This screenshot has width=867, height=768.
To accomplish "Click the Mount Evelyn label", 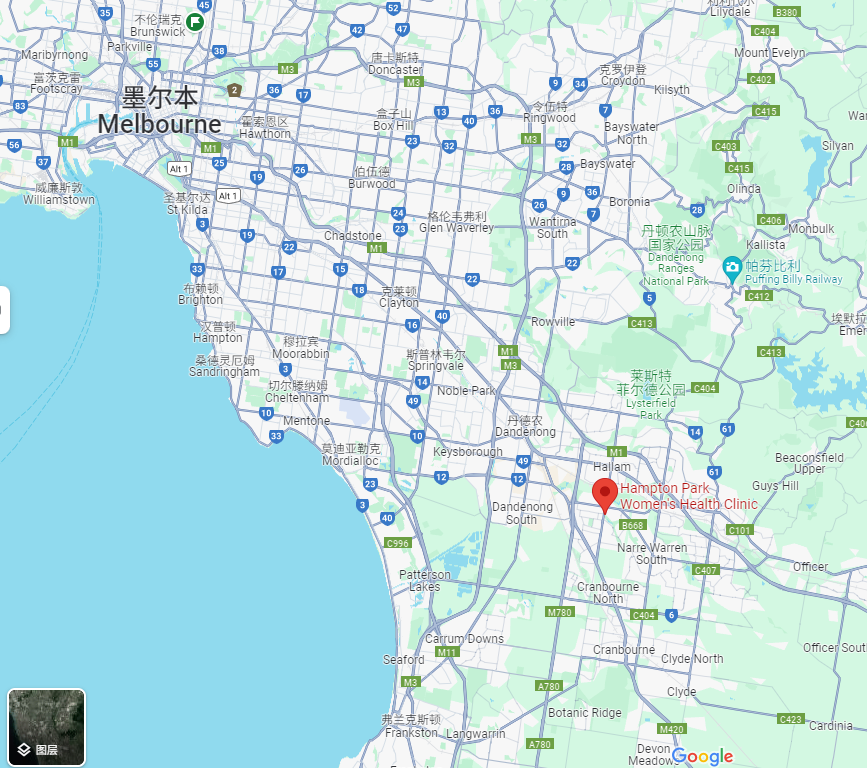I will 769,53.
